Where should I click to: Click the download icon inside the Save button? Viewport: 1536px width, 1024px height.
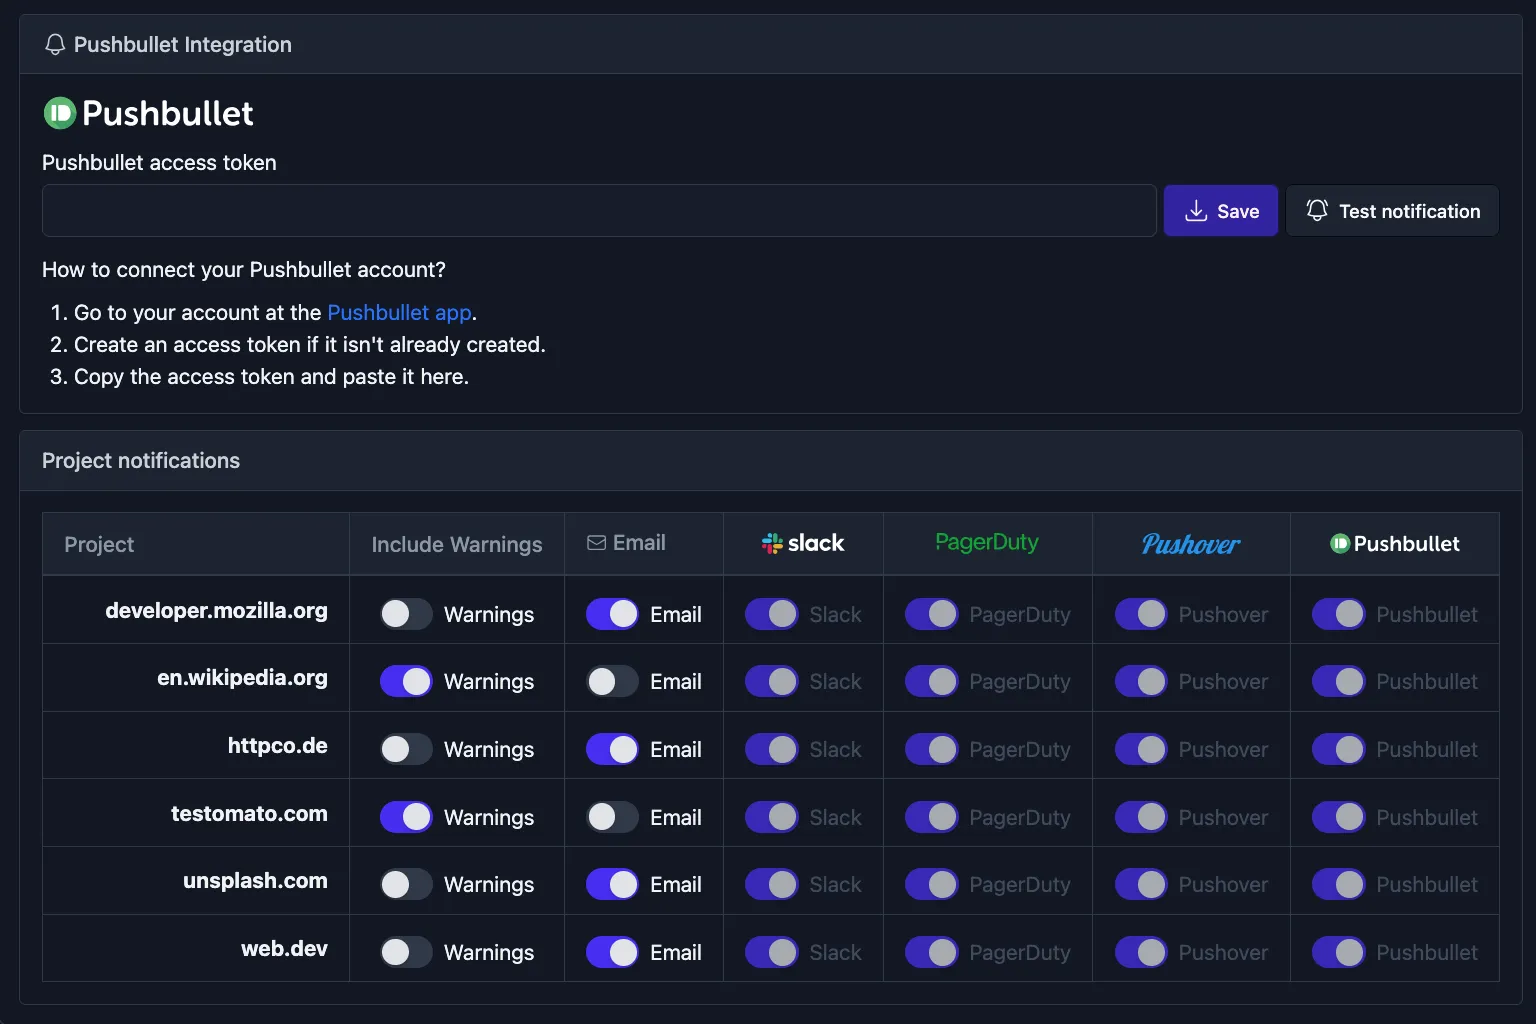1196,210
